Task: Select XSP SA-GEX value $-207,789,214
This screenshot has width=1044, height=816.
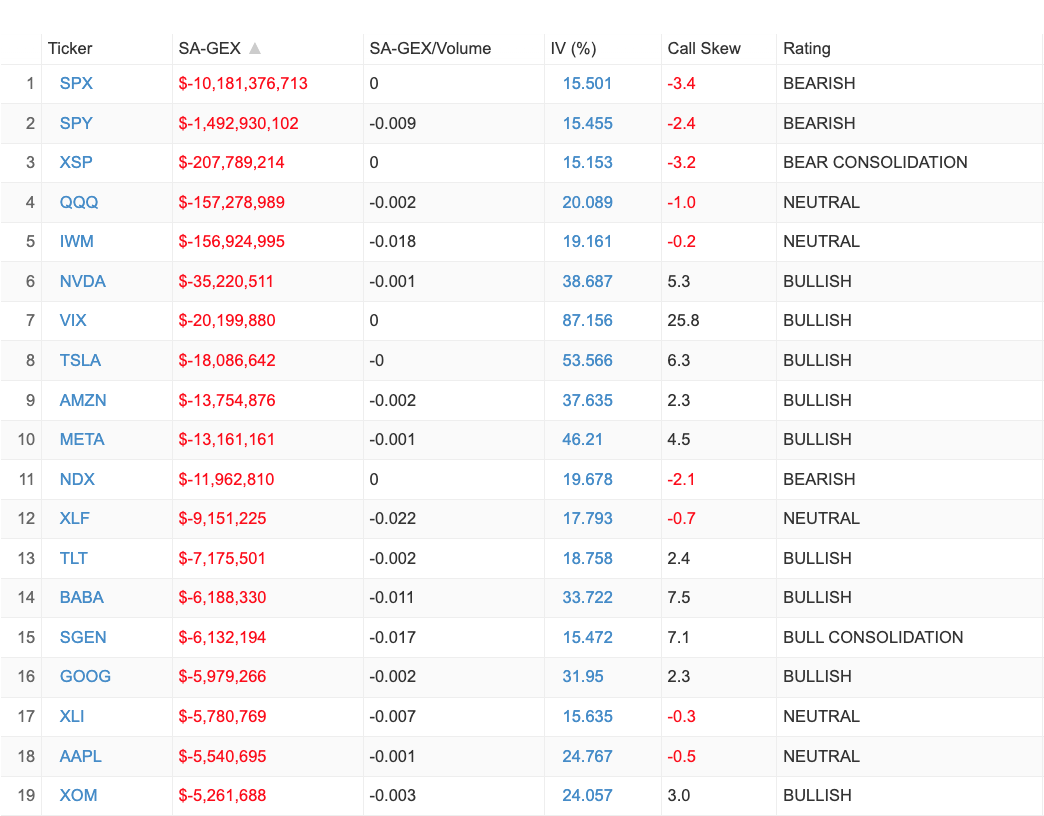Action: coord(231,163)
